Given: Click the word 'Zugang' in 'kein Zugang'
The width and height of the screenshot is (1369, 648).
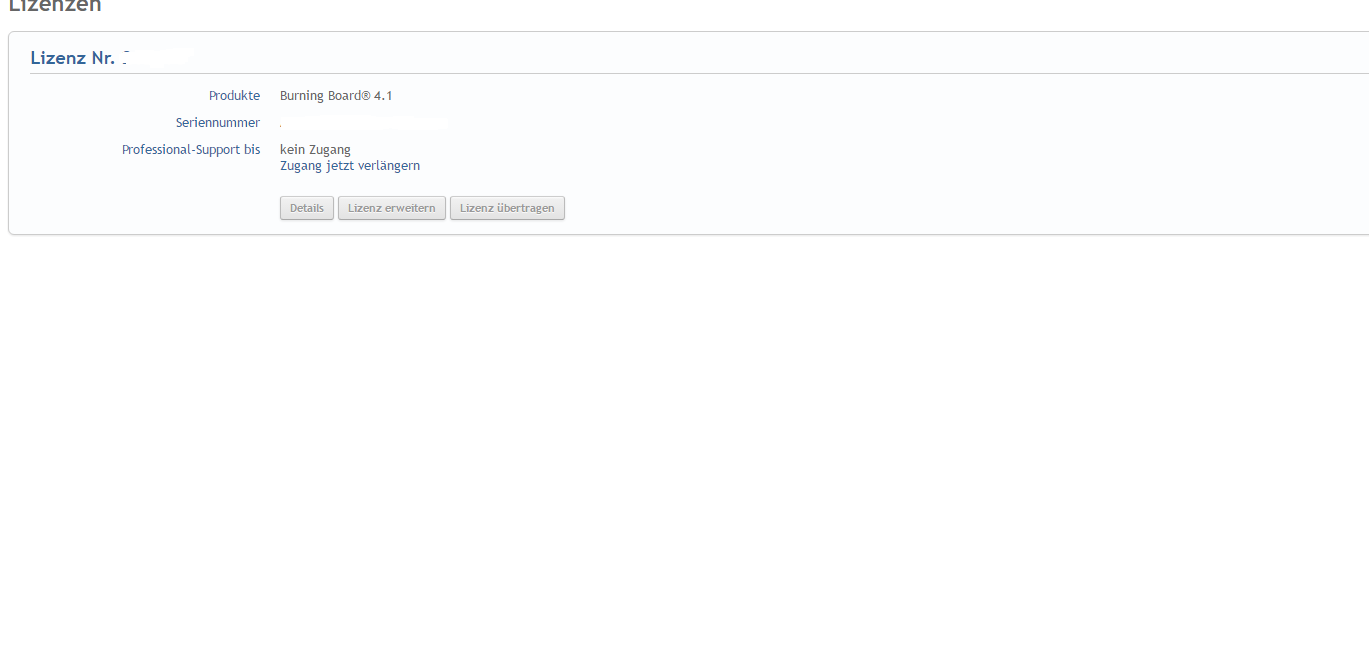Looking at the screenshot, I should [330, 150].
